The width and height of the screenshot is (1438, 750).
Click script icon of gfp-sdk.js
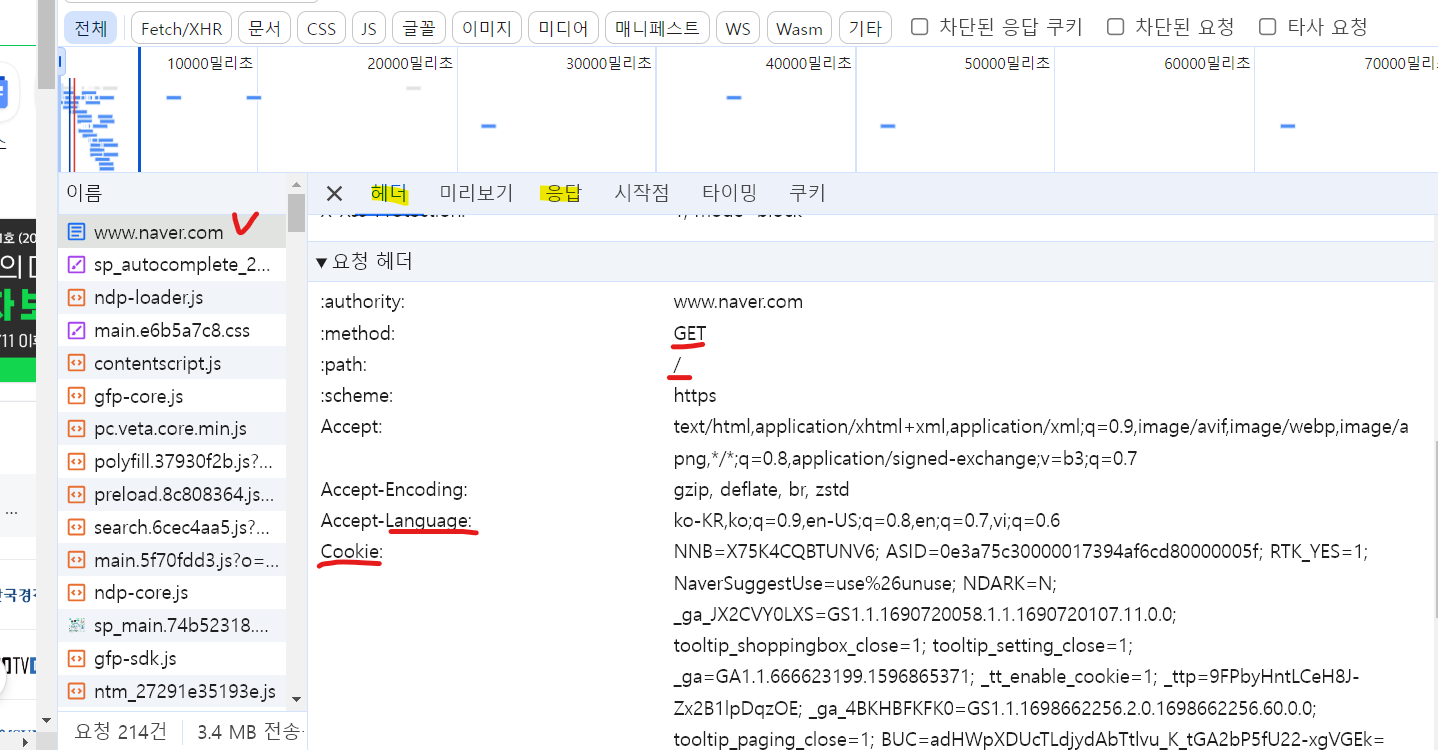(76, 658)
